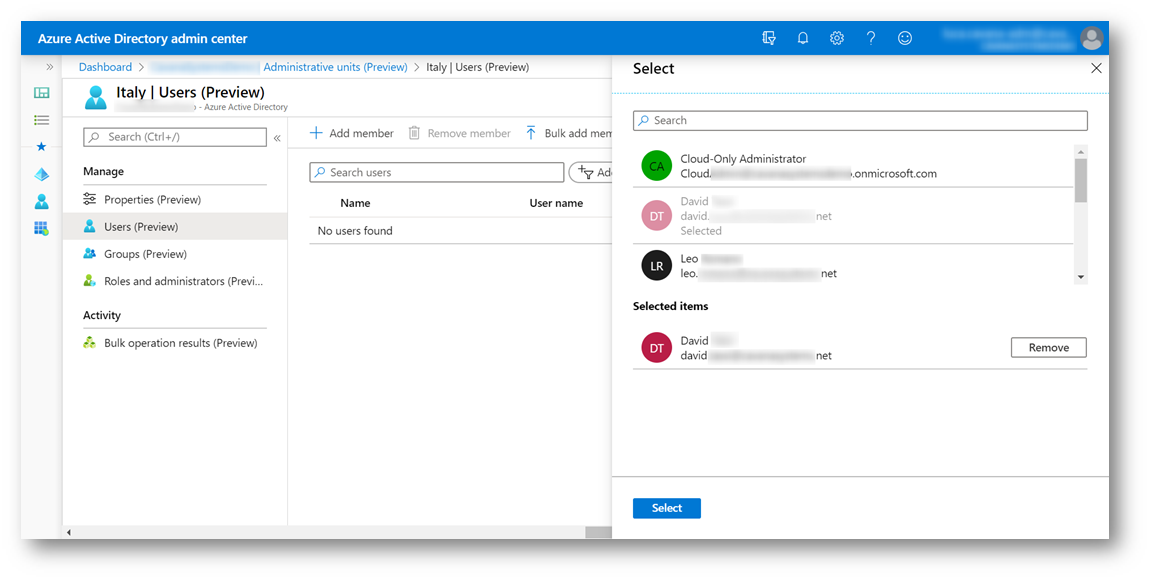The height and width of the screenshot is (581, 1151).
Task: Sort by the Name column header
Action: 355,203
